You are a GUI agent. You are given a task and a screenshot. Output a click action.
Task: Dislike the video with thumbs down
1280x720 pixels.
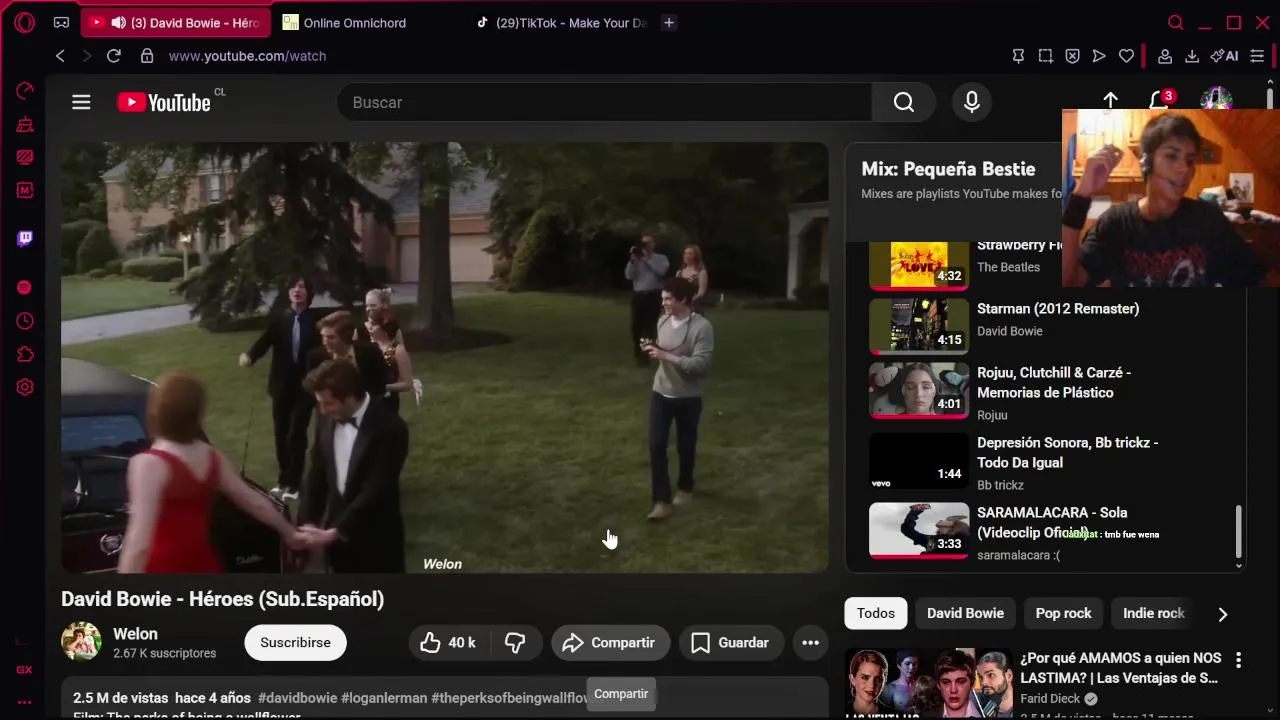point(515,643)
